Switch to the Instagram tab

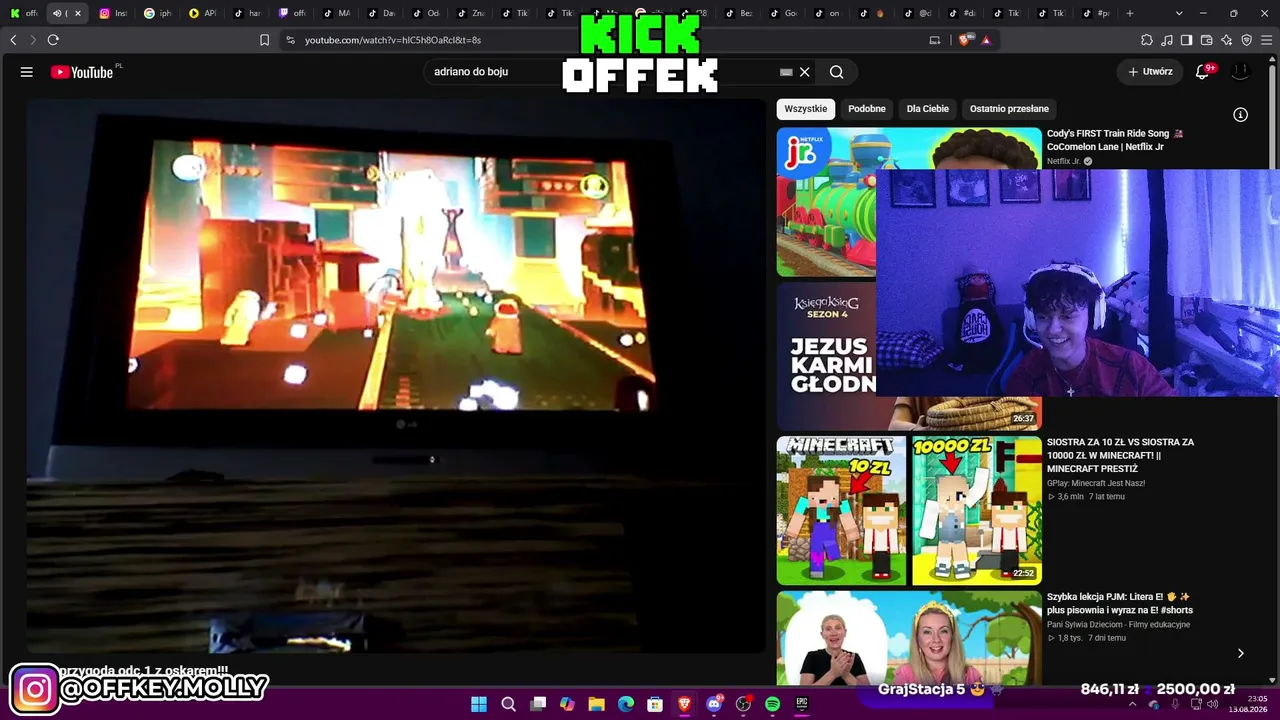pyautogui.click(x=113, y=13)
